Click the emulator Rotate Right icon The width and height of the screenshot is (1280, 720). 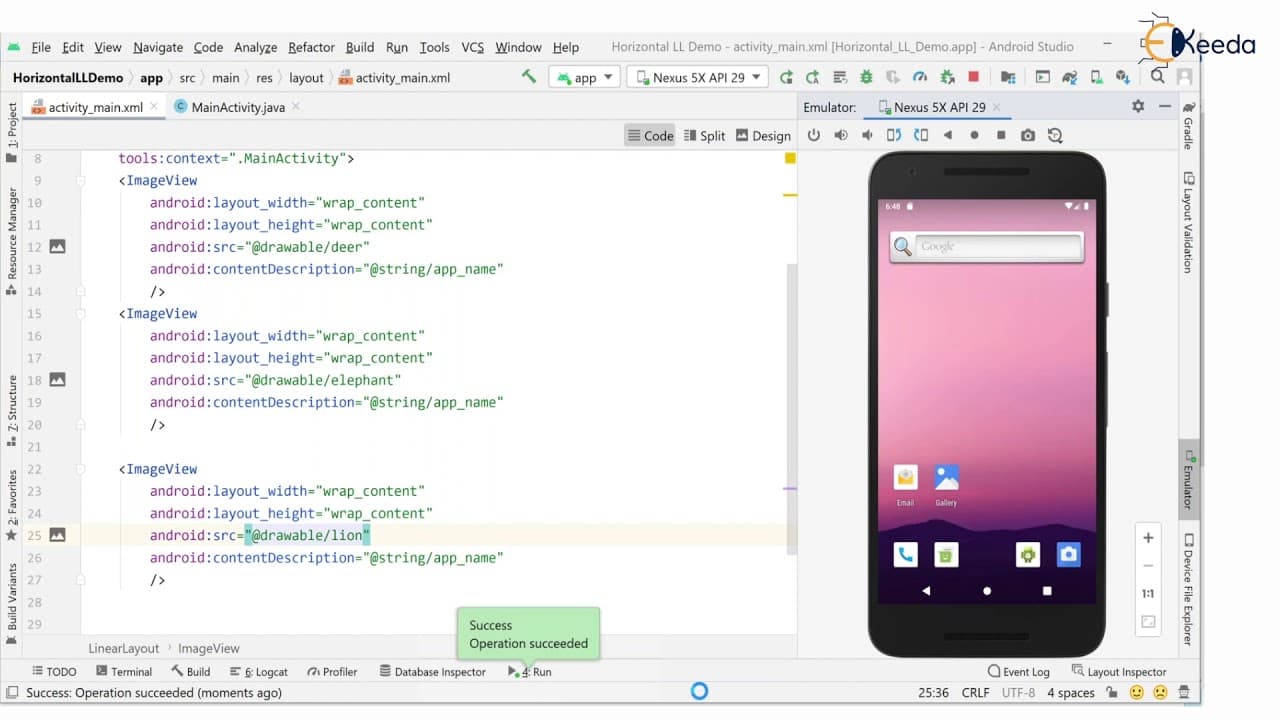[921, 135]
